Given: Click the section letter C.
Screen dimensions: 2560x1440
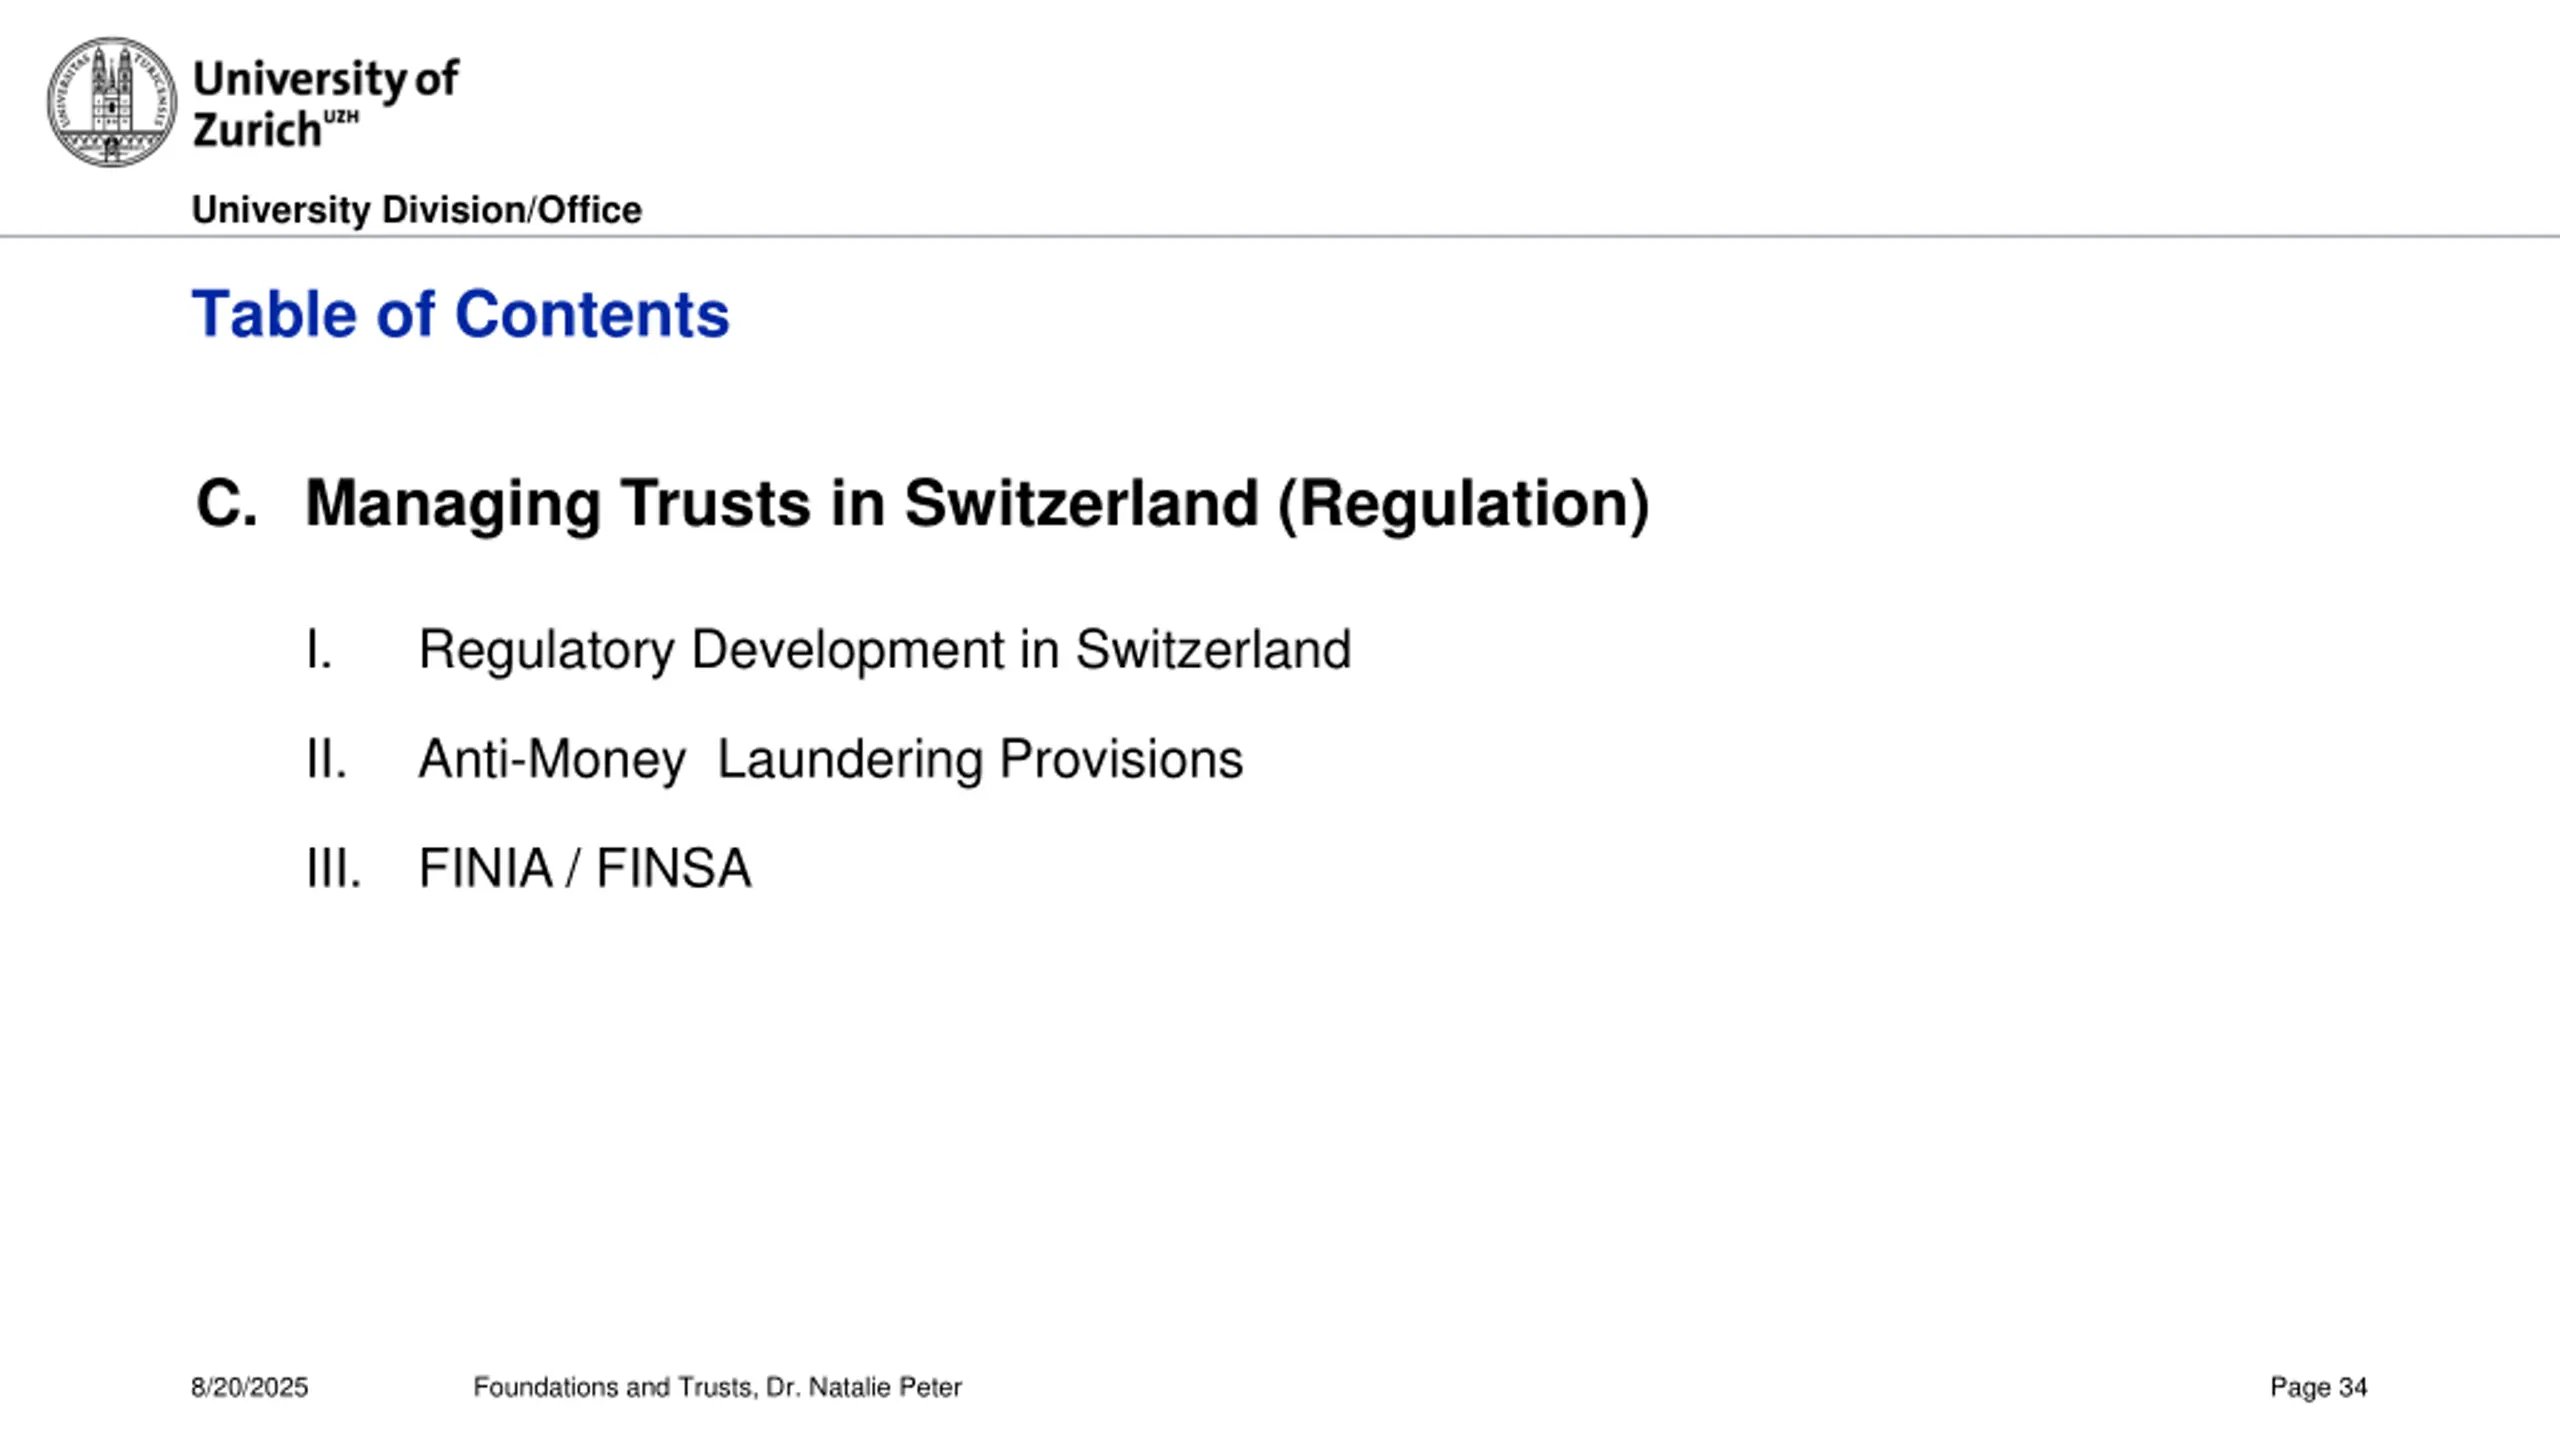Looking at the screenshot, I should pyautogui.click(x=227, y=503).
